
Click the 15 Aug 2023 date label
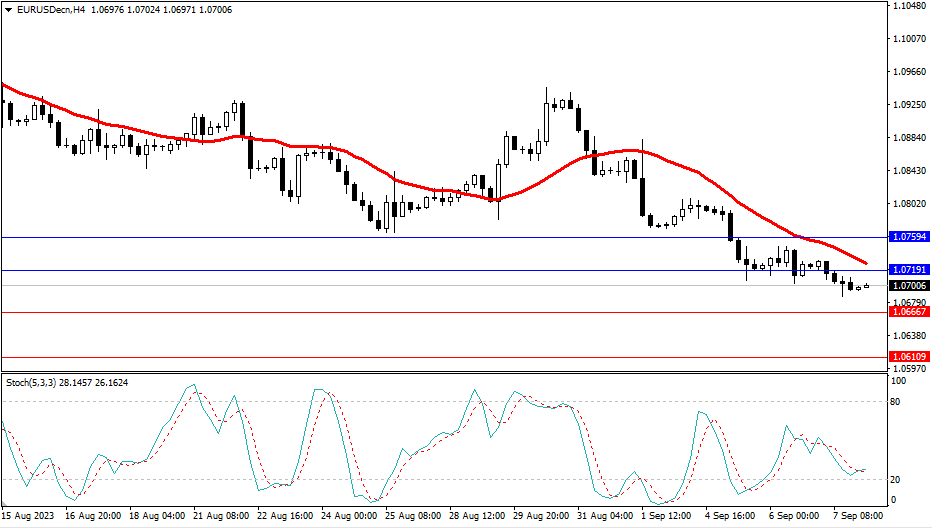[x=27, y=517]
